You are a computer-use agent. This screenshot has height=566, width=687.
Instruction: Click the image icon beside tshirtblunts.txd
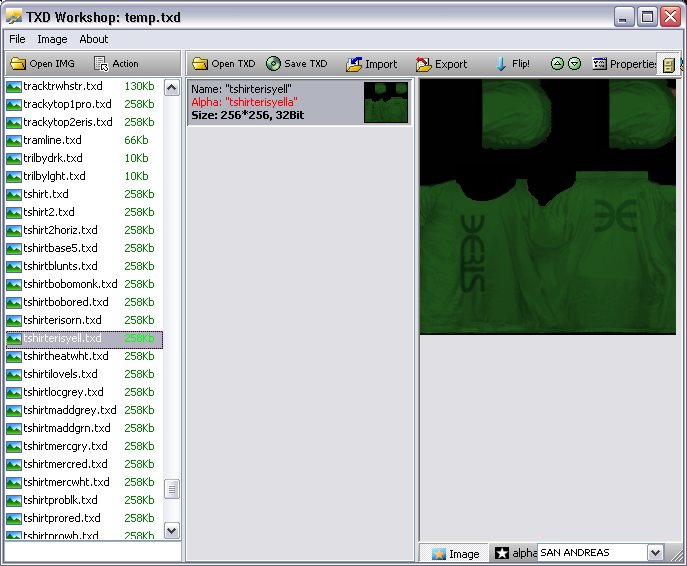pos(14,267)
